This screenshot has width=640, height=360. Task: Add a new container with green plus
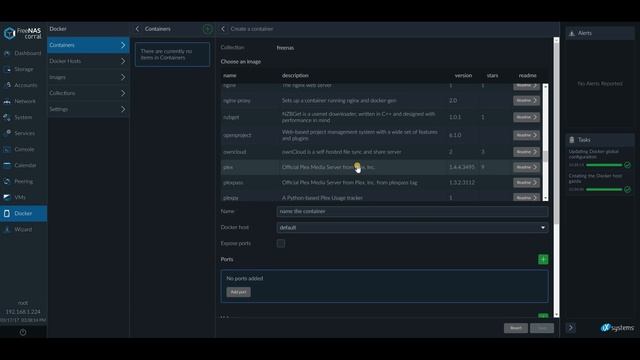pos(207,29)
